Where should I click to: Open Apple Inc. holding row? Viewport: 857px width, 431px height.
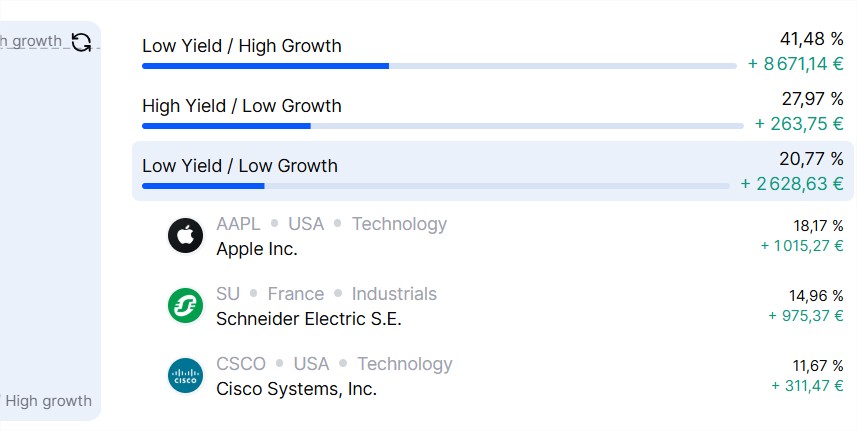(505, 236)
